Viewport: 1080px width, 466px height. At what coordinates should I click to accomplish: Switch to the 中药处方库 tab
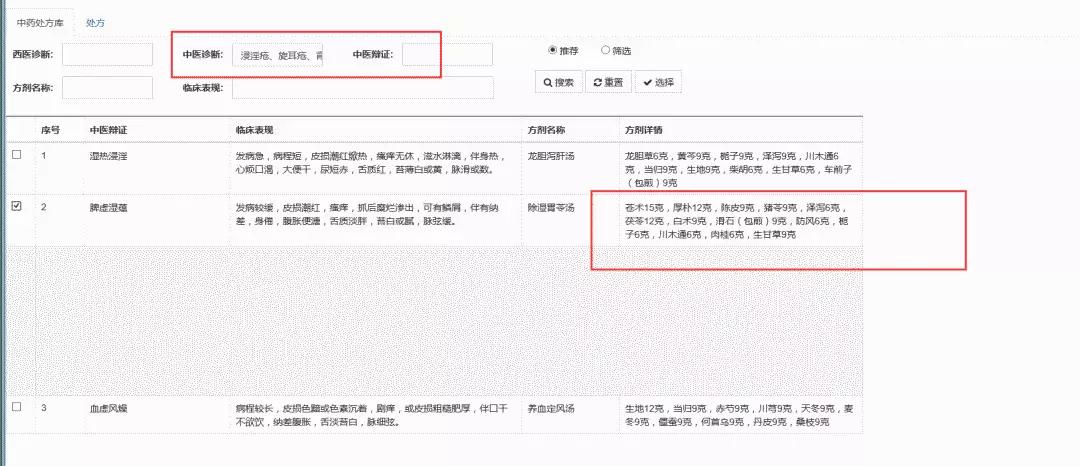click(39, 22)
